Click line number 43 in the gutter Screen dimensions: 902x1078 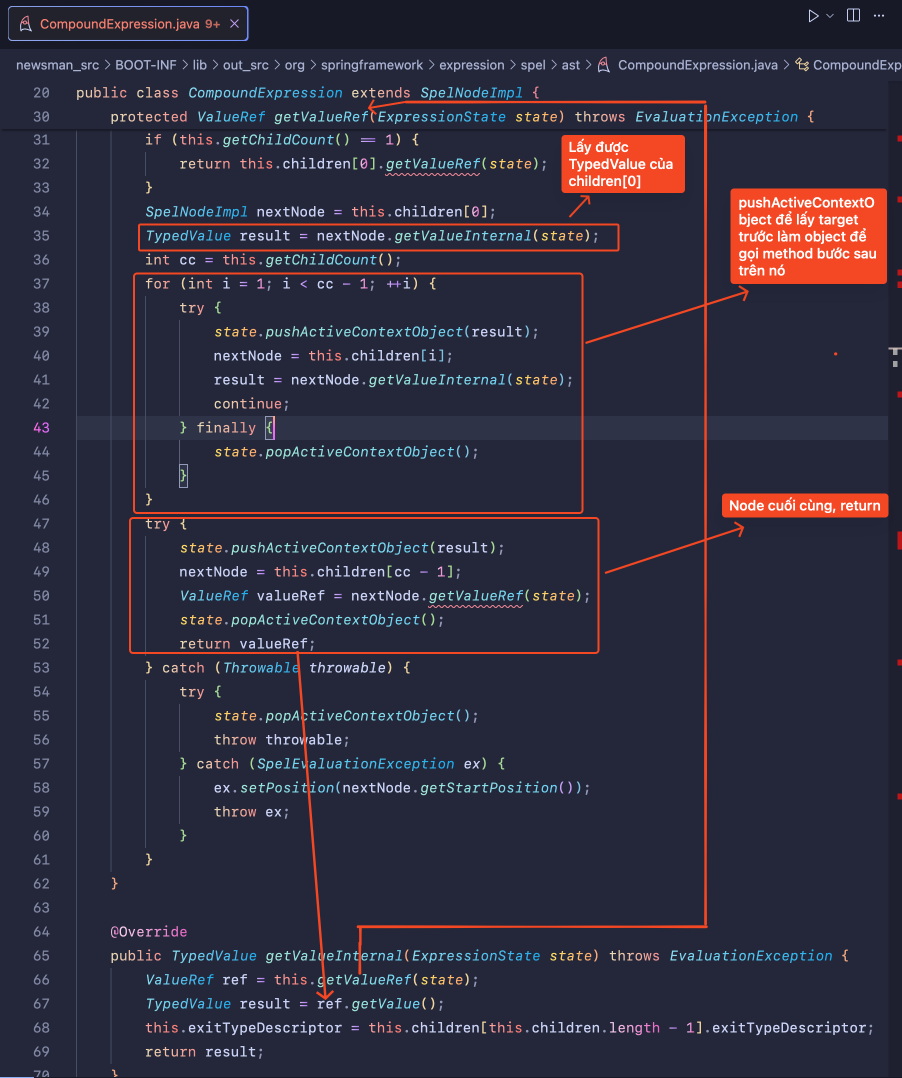pyautogui.click(x=41, y=428)
